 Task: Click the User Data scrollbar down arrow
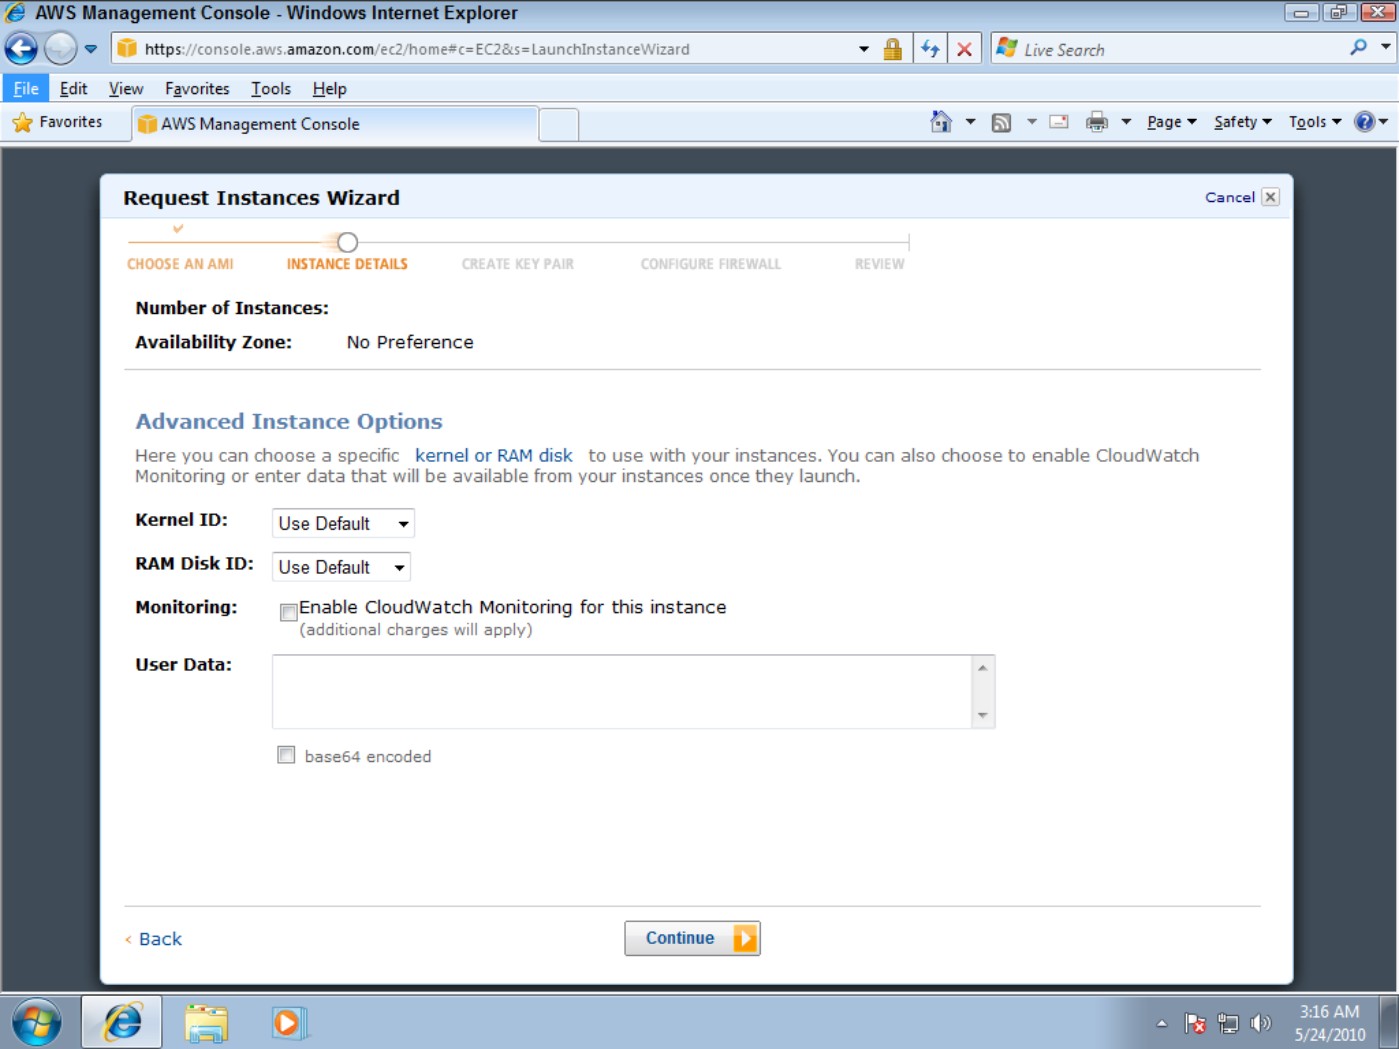pyautogui.click(x=982, y=715)
